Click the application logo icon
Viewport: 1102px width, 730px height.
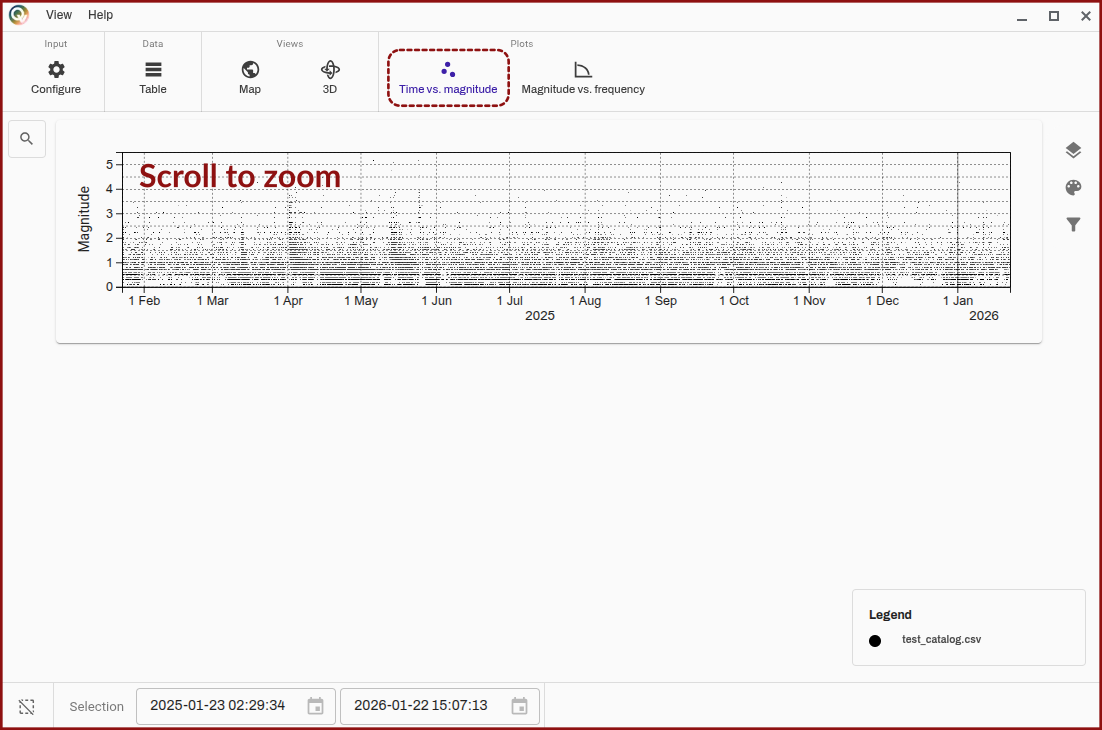coord(19,15)
